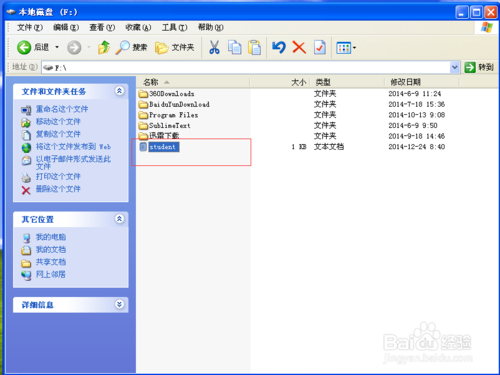The height and width of the screenshot is (375, 500).
Task: Click the Paste clipboard icon
Action: pos(255,48)
